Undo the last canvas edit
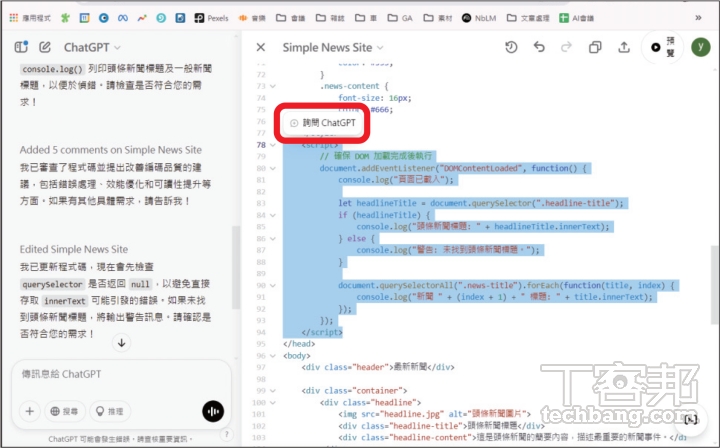 pyautogui.click(x=539, y=47)
